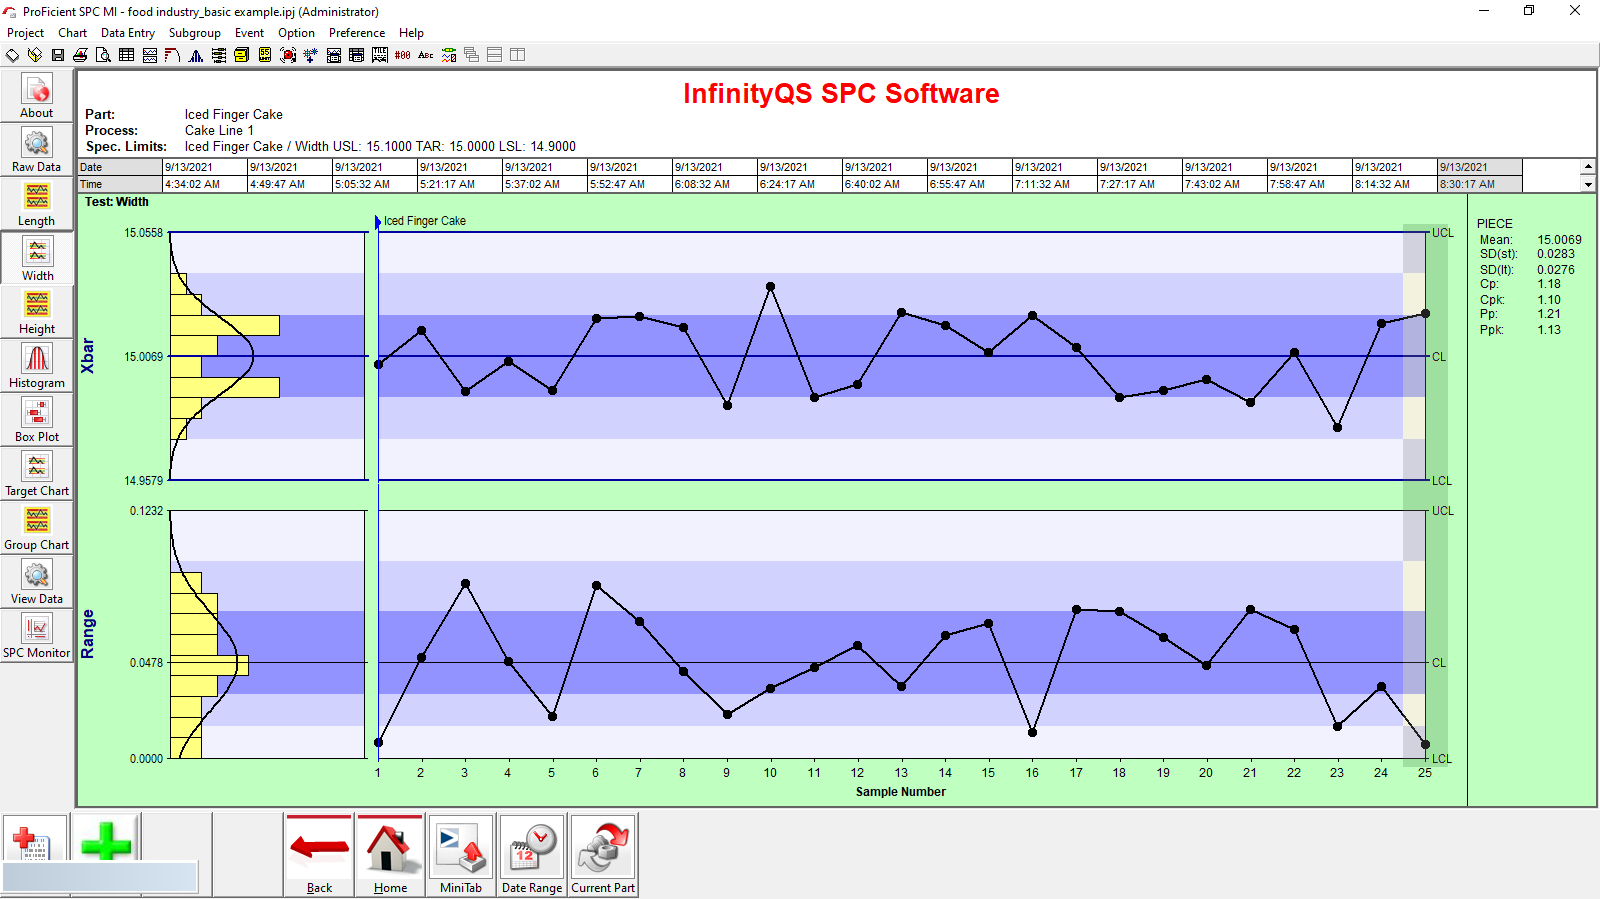Viewport: 1600px width, 899px height.
Task: Click the split vertically toolbar icon
Action: 517,55
